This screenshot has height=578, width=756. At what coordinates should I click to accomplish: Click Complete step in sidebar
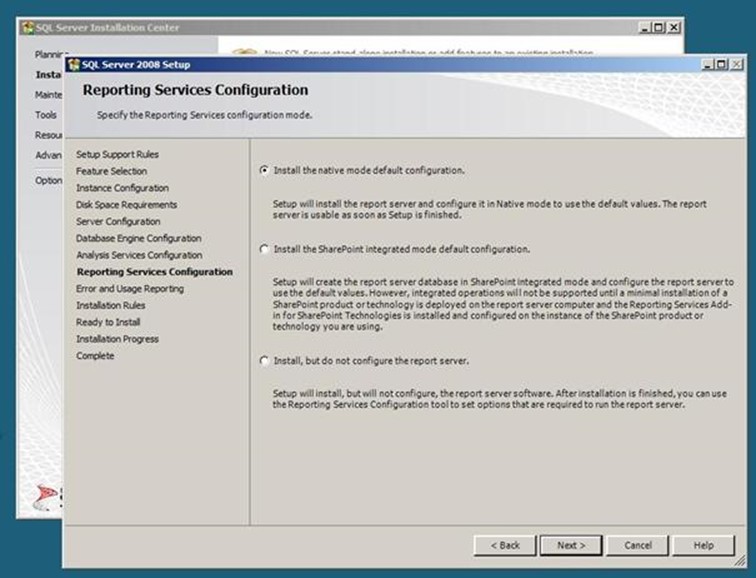(95, 356)
